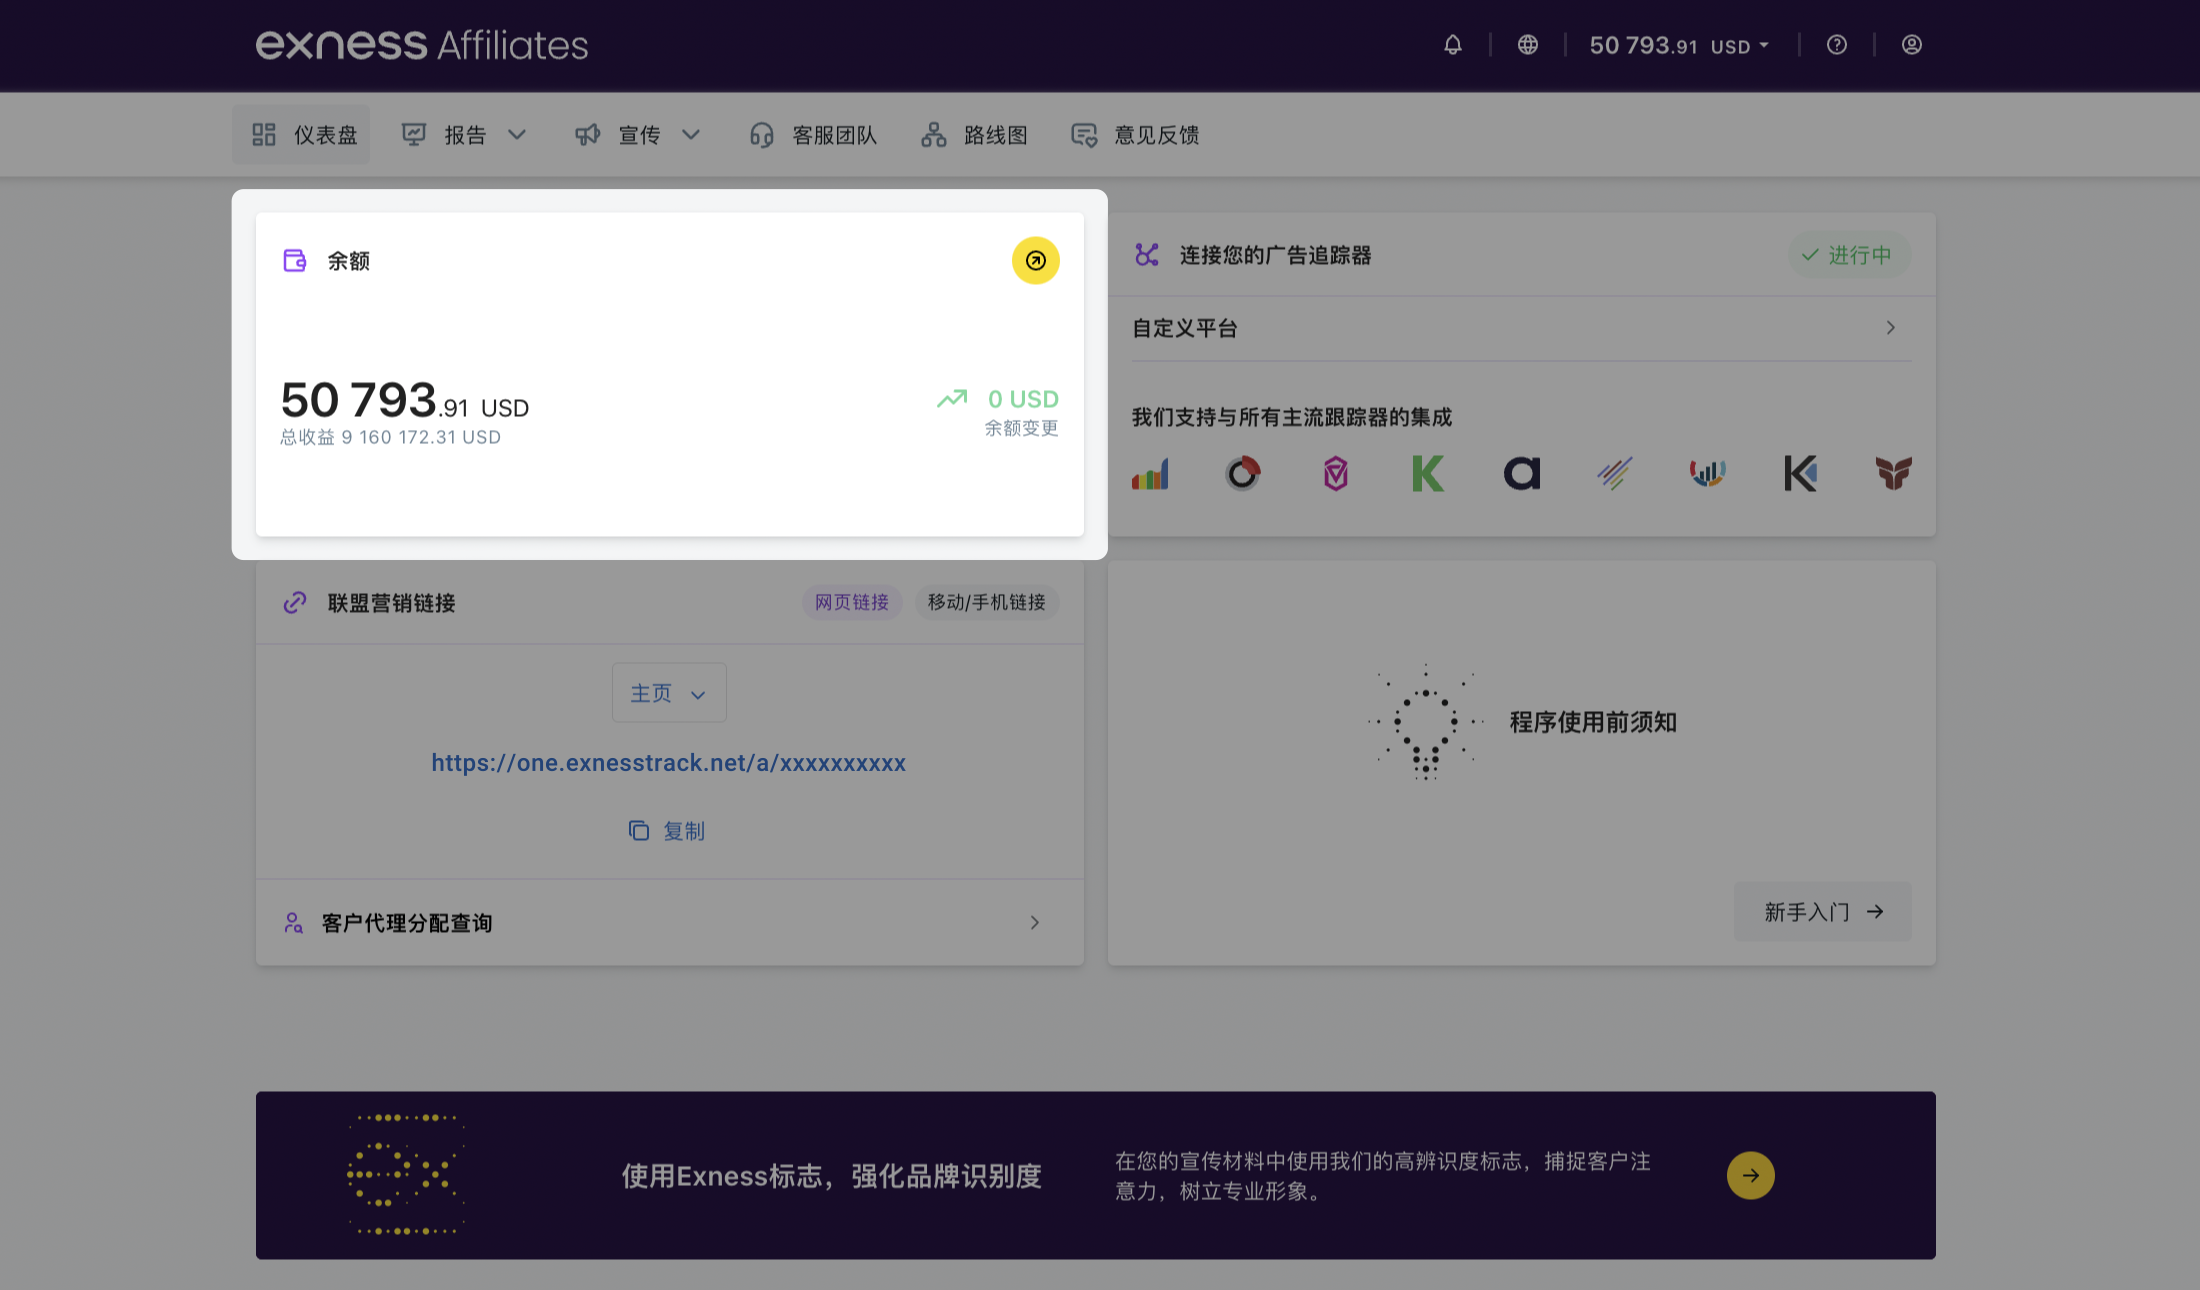Click the headset icon for 客服团队
Screen dimensions: 2200x1290
[762, 135]
